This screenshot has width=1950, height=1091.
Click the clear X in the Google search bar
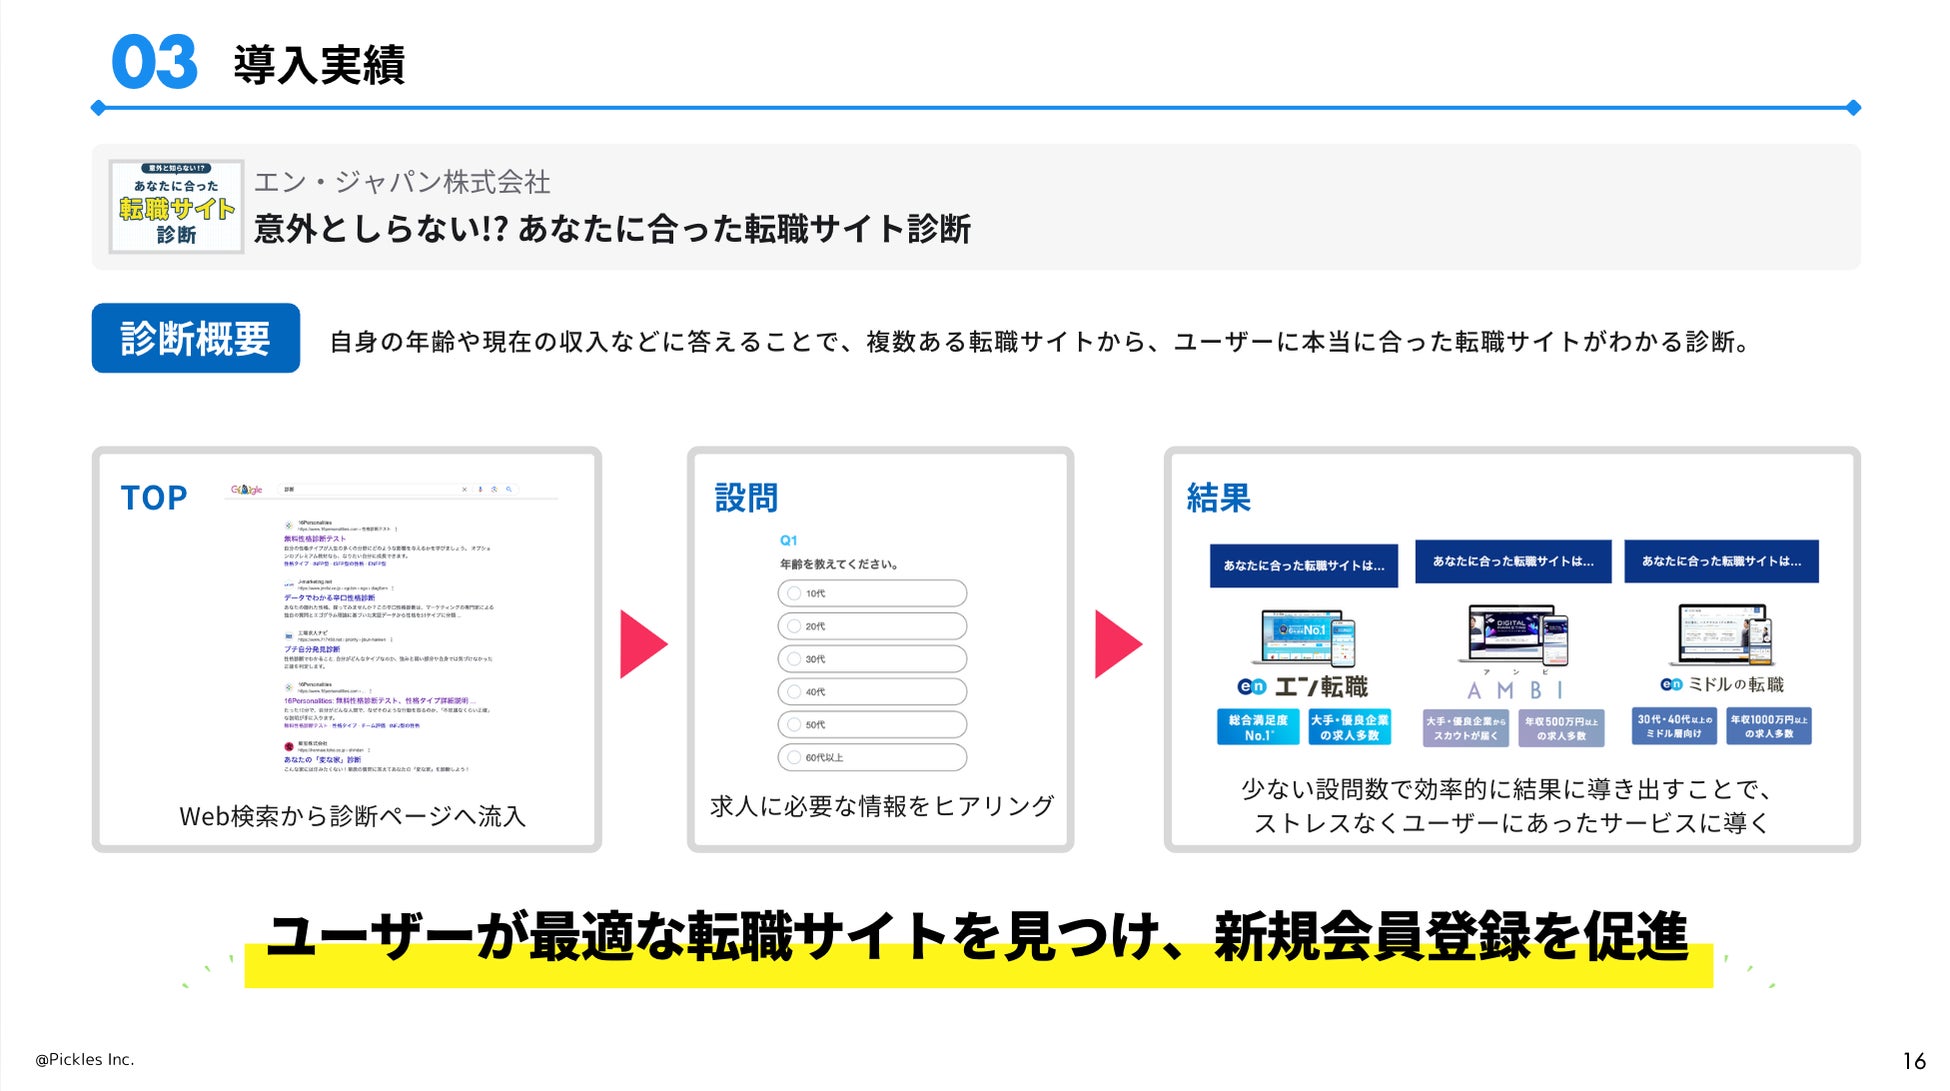pyautogui.click(x=464, y=490)
